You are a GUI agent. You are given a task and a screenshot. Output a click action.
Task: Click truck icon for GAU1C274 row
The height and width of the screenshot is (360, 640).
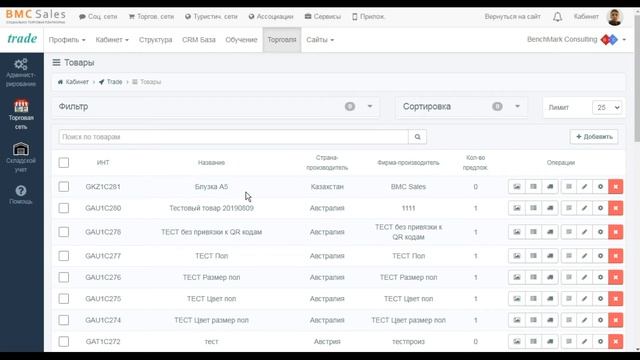(x=550, y=320)
